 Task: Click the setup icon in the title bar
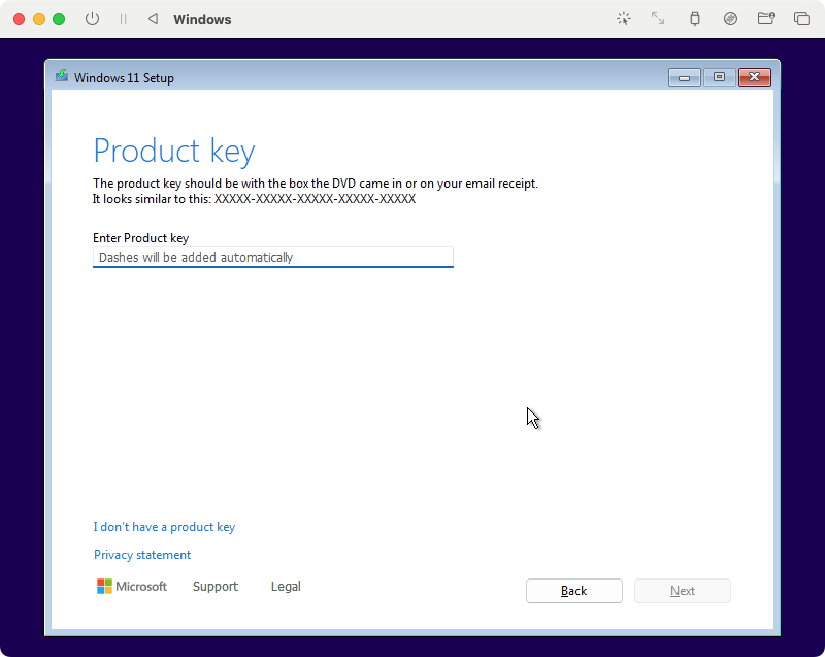click(61, 77)
